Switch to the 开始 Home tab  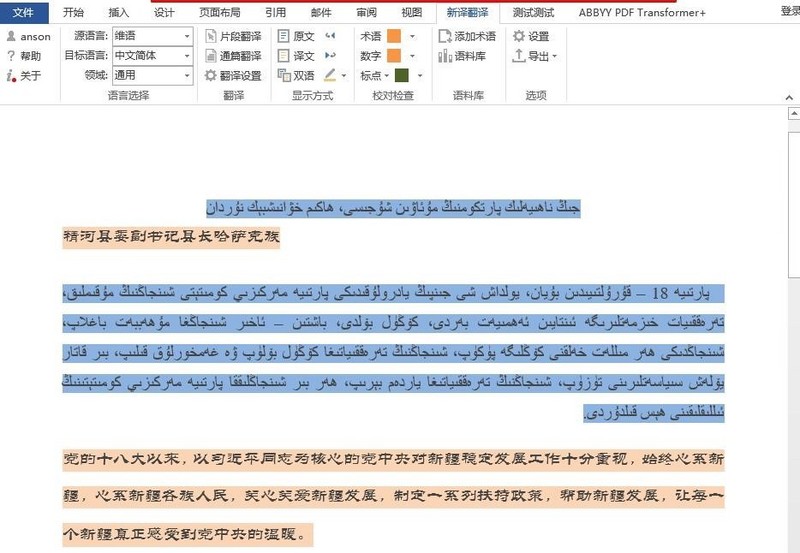click(x=73, y=12)
